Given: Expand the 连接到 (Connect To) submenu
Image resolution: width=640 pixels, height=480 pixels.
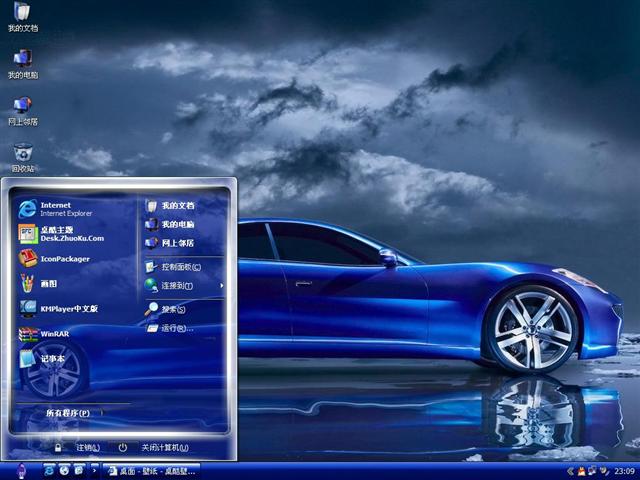Looking at the screenshot, I should point(178,286).
